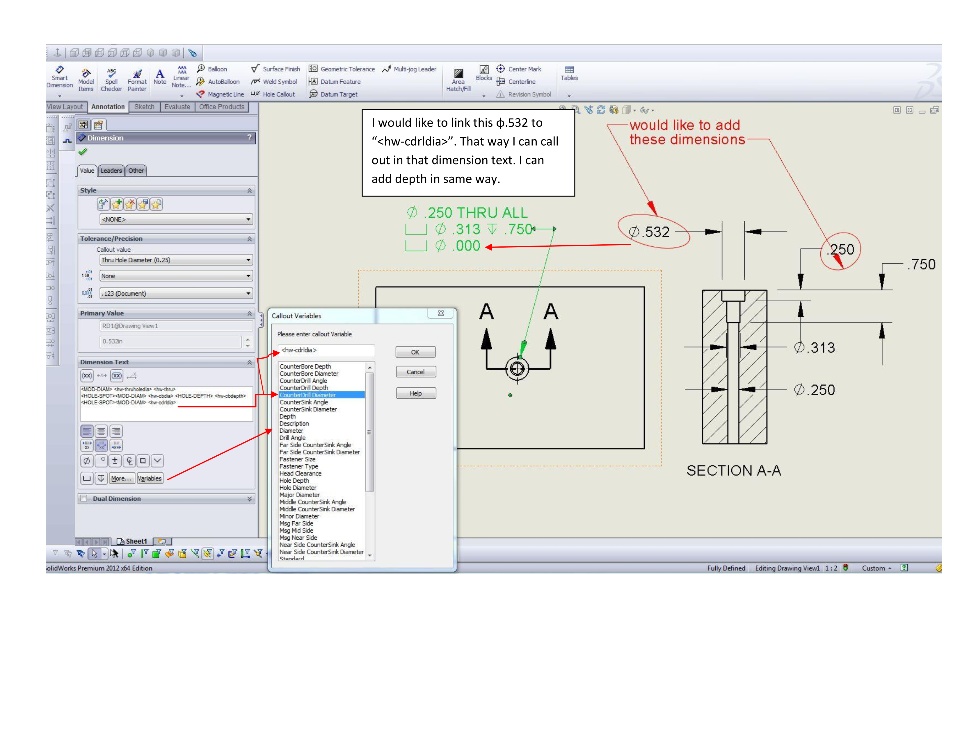Insert a Note annotation
The width and height of the screenshot is (960, 741).
(x=160, y=77)
